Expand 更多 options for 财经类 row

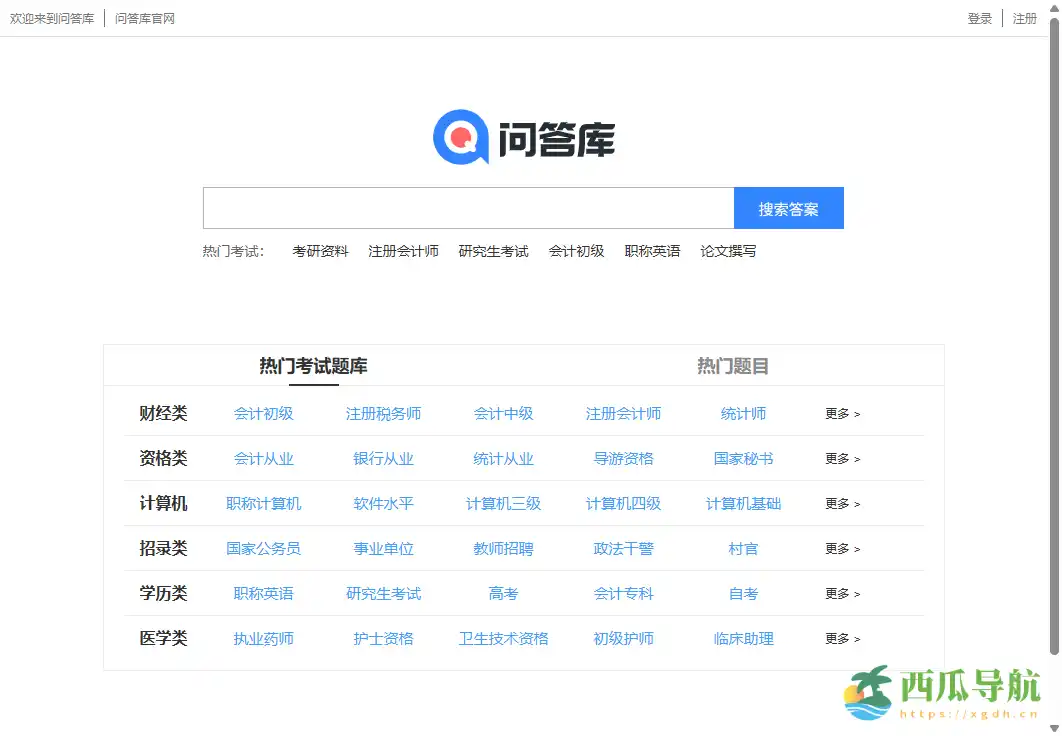click(x=841, y=412)
